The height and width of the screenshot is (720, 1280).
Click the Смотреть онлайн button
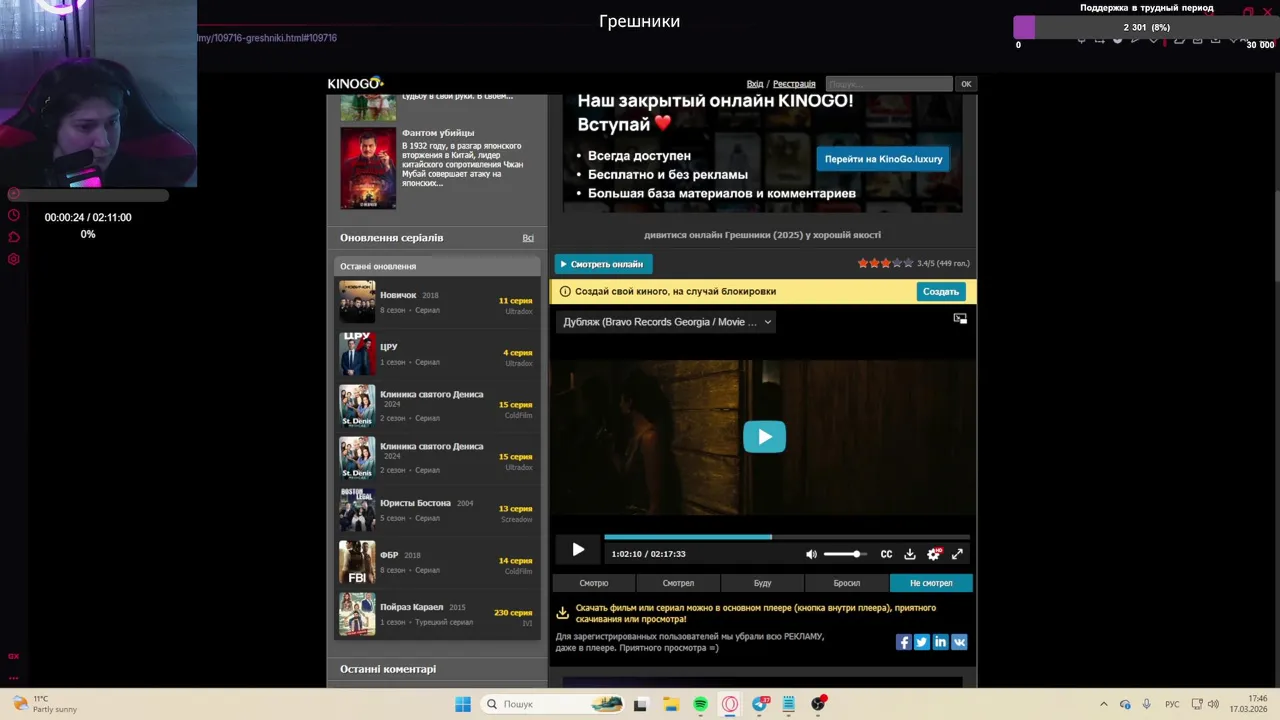[x=603, y=264]
